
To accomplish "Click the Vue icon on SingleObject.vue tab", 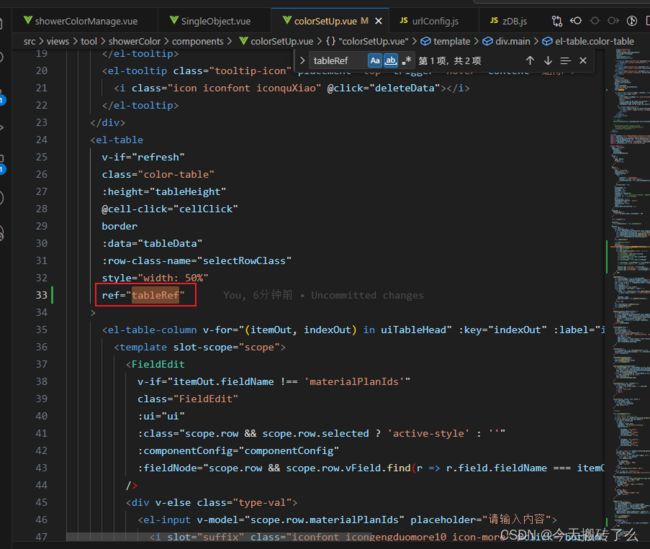I will point(174,20).
